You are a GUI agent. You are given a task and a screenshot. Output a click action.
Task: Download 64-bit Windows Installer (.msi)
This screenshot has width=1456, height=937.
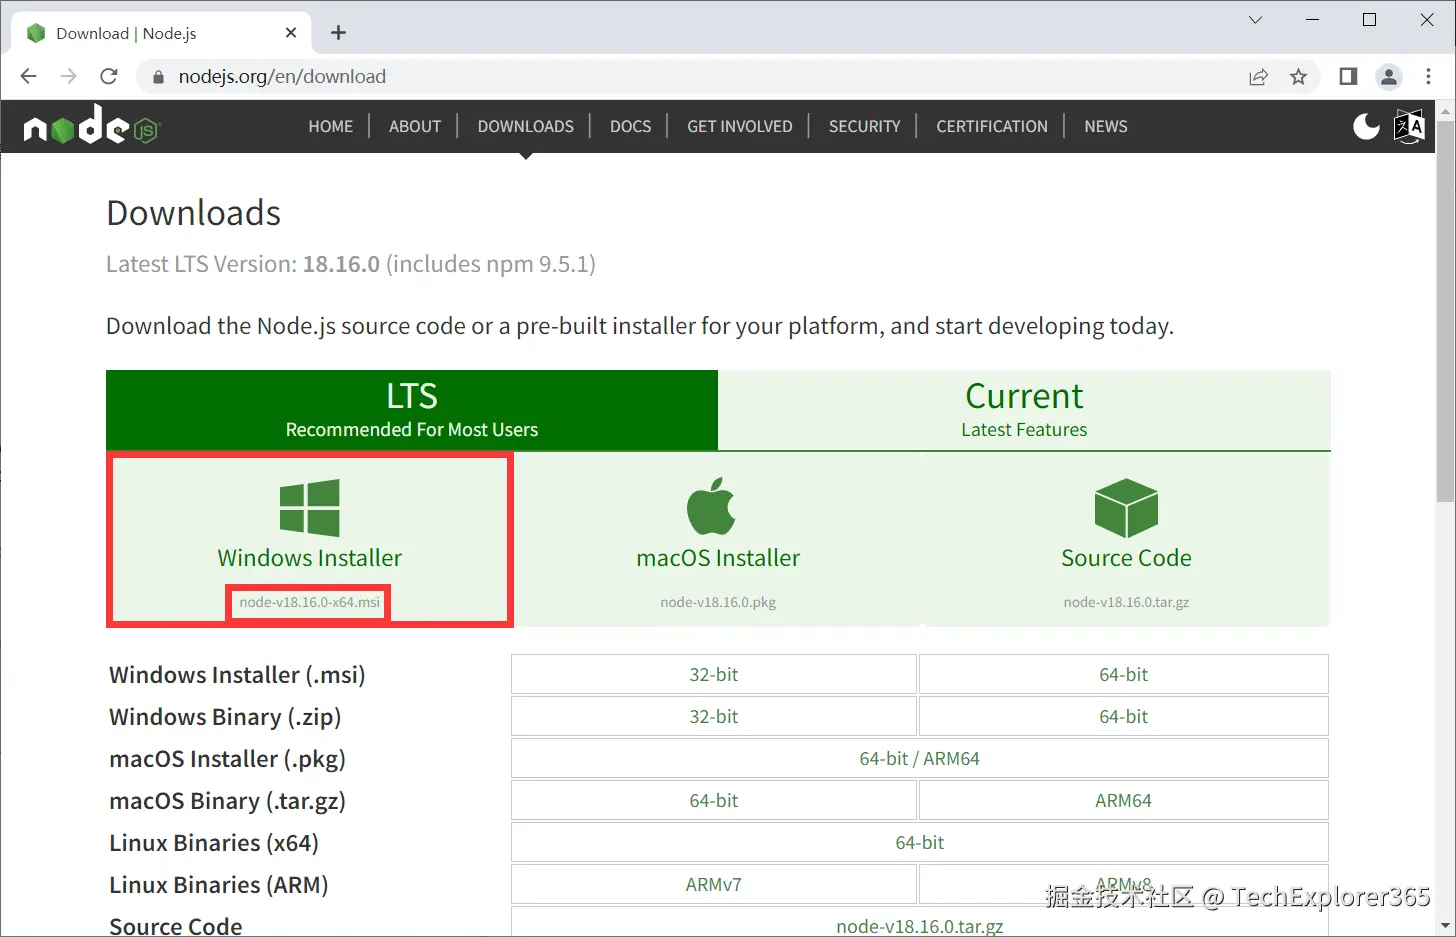[x=1124, y=674]
